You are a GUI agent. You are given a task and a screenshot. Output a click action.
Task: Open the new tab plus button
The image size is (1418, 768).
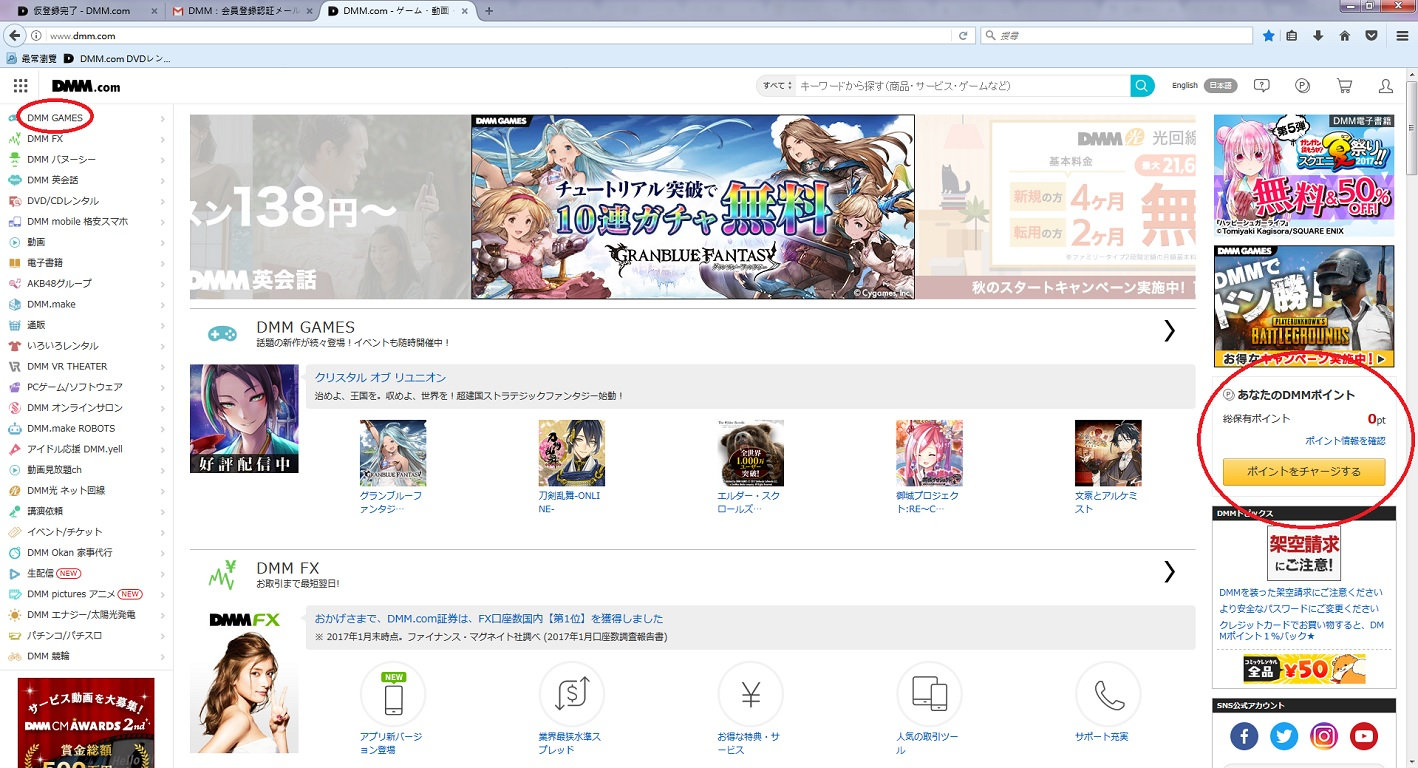point(488,10)
